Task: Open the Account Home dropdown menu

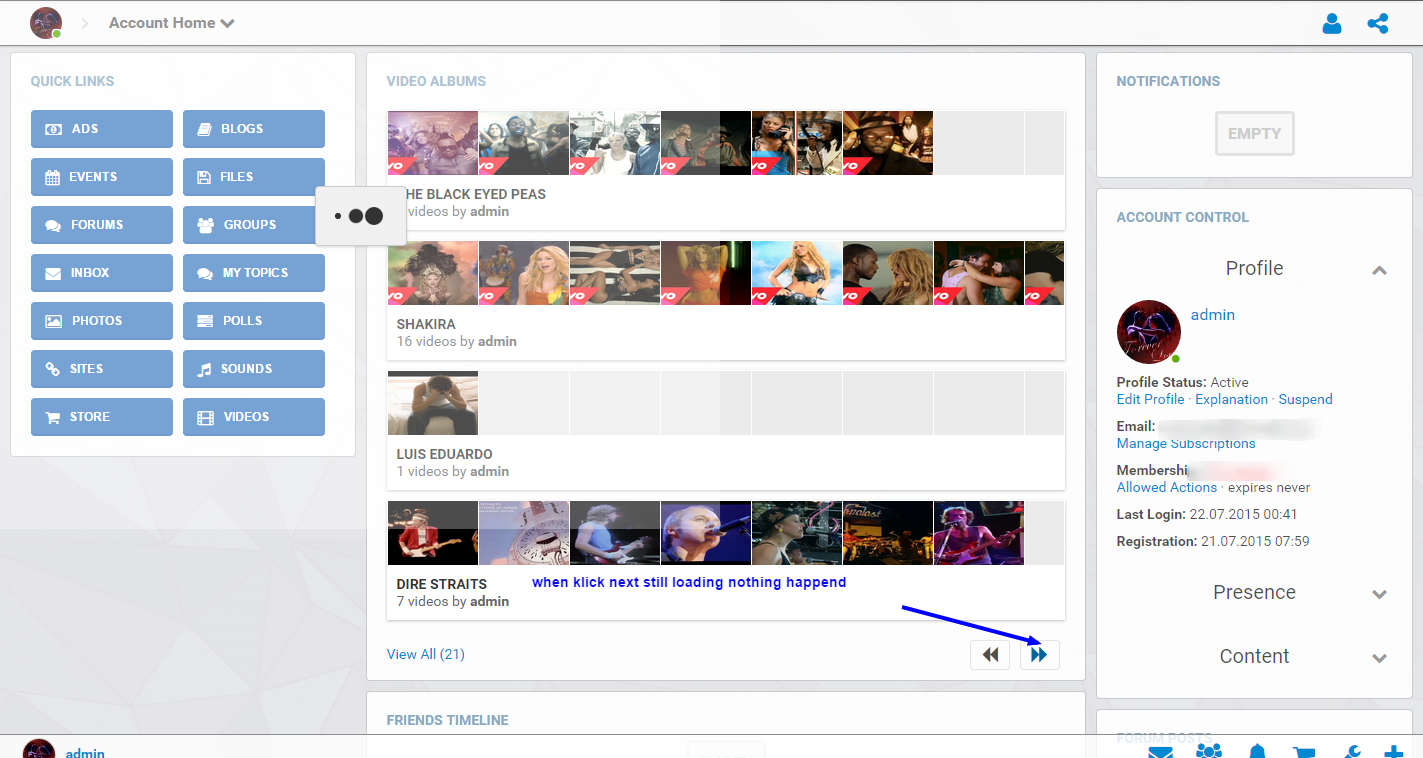Action: pos(172,23)
